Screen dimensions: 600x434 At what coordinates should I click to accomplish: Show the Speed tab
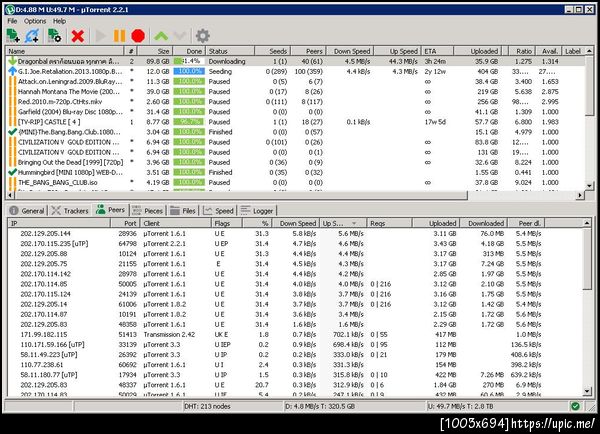218,210
